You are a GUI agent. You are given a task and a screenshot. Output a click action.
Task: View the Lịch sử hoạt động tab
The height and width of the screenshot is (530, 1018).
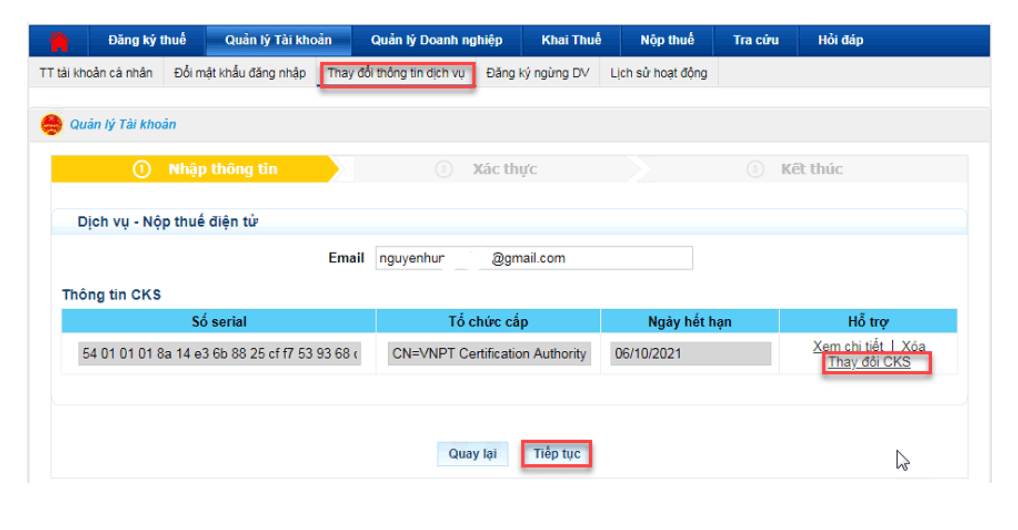point(658,73)
